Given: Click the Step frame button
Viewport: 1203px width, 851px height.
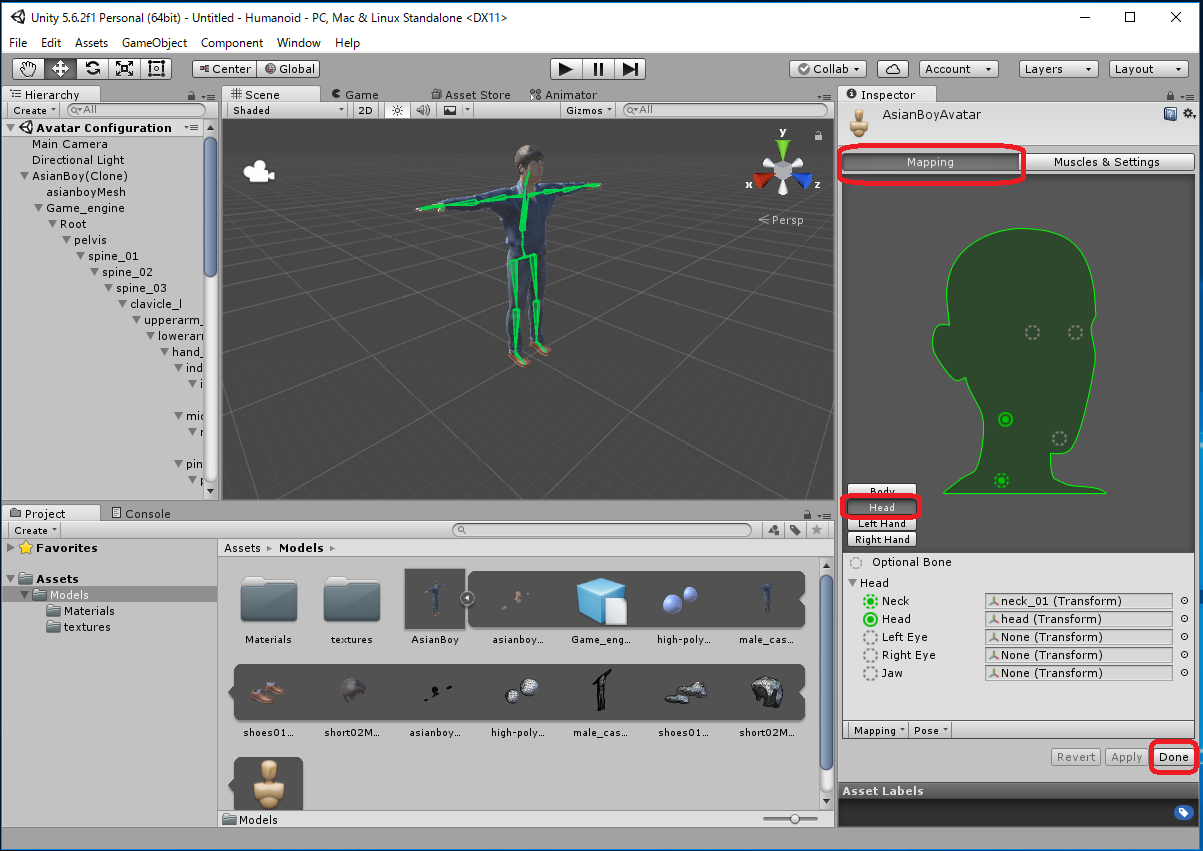Looking at the screenshot, I should coord(630,69).
